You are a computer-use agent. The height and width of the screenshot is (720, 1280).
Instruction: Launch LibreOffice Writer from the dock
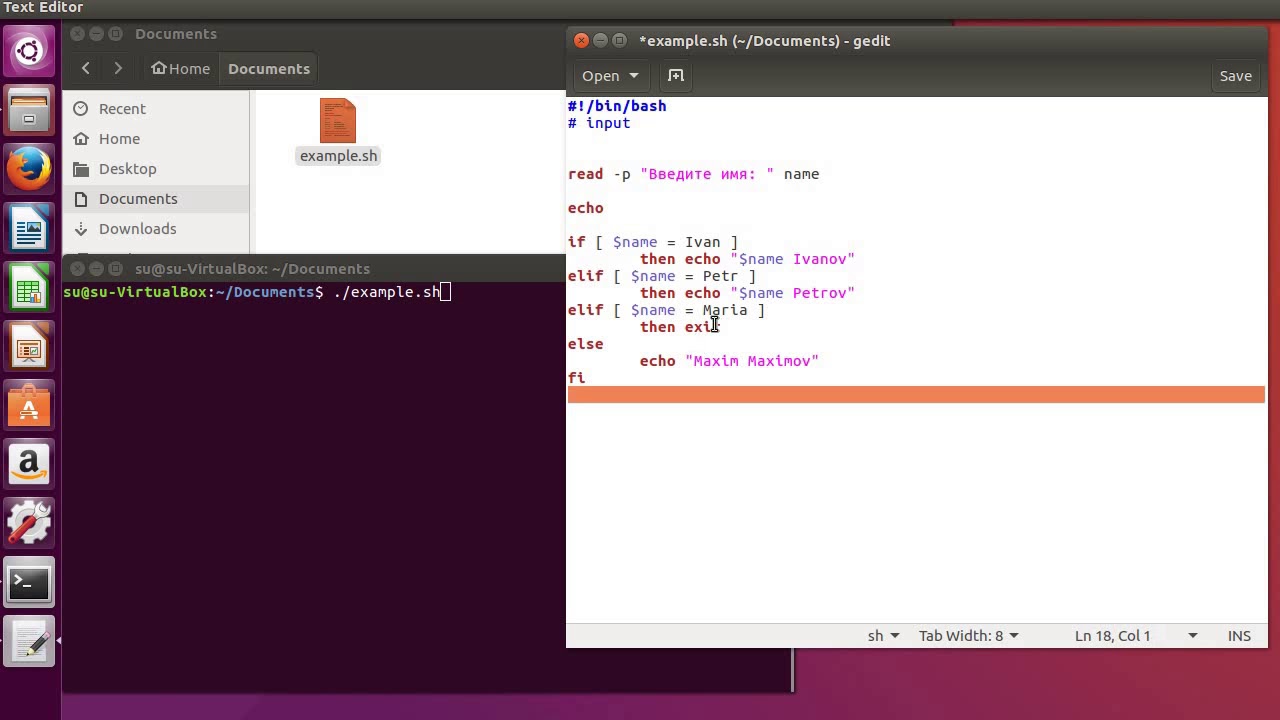tap(29, 230)
